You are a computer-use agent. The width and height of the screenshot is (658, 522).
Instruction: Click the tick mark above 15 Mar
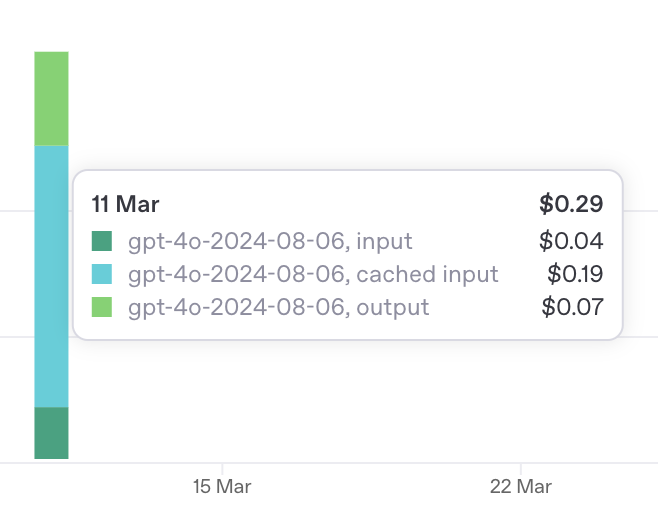pos(222,469)
